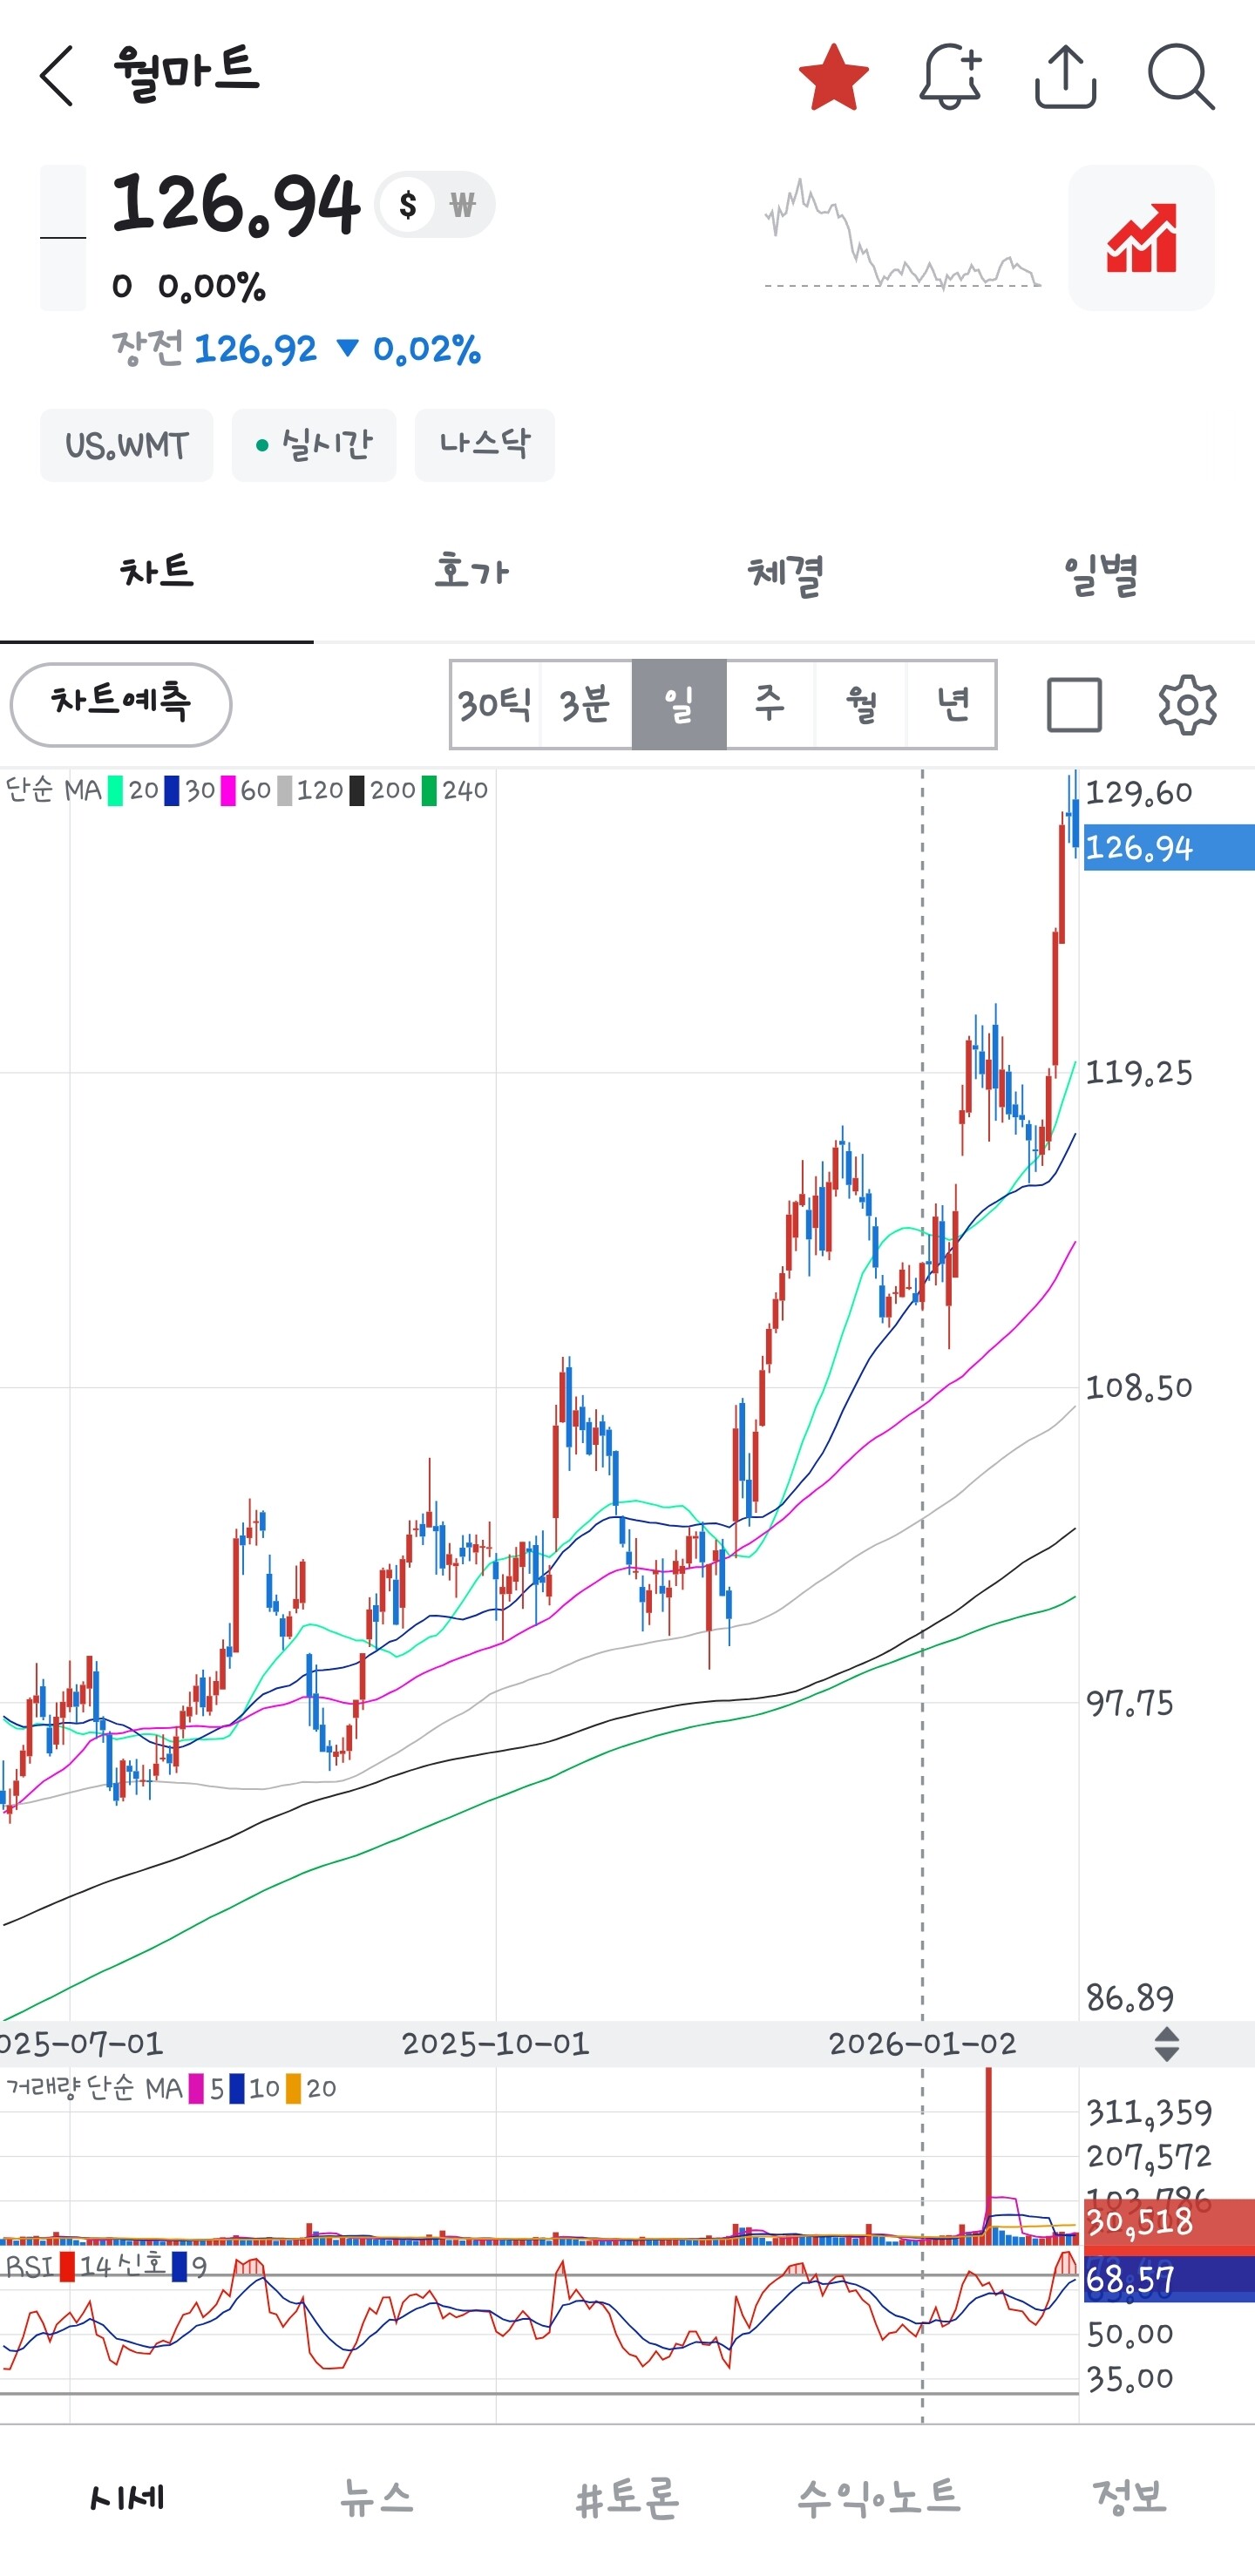This screenshot has width=1255, height=2576.
Task: Select the 월 monthly chart interval
Action: (861, 705)
